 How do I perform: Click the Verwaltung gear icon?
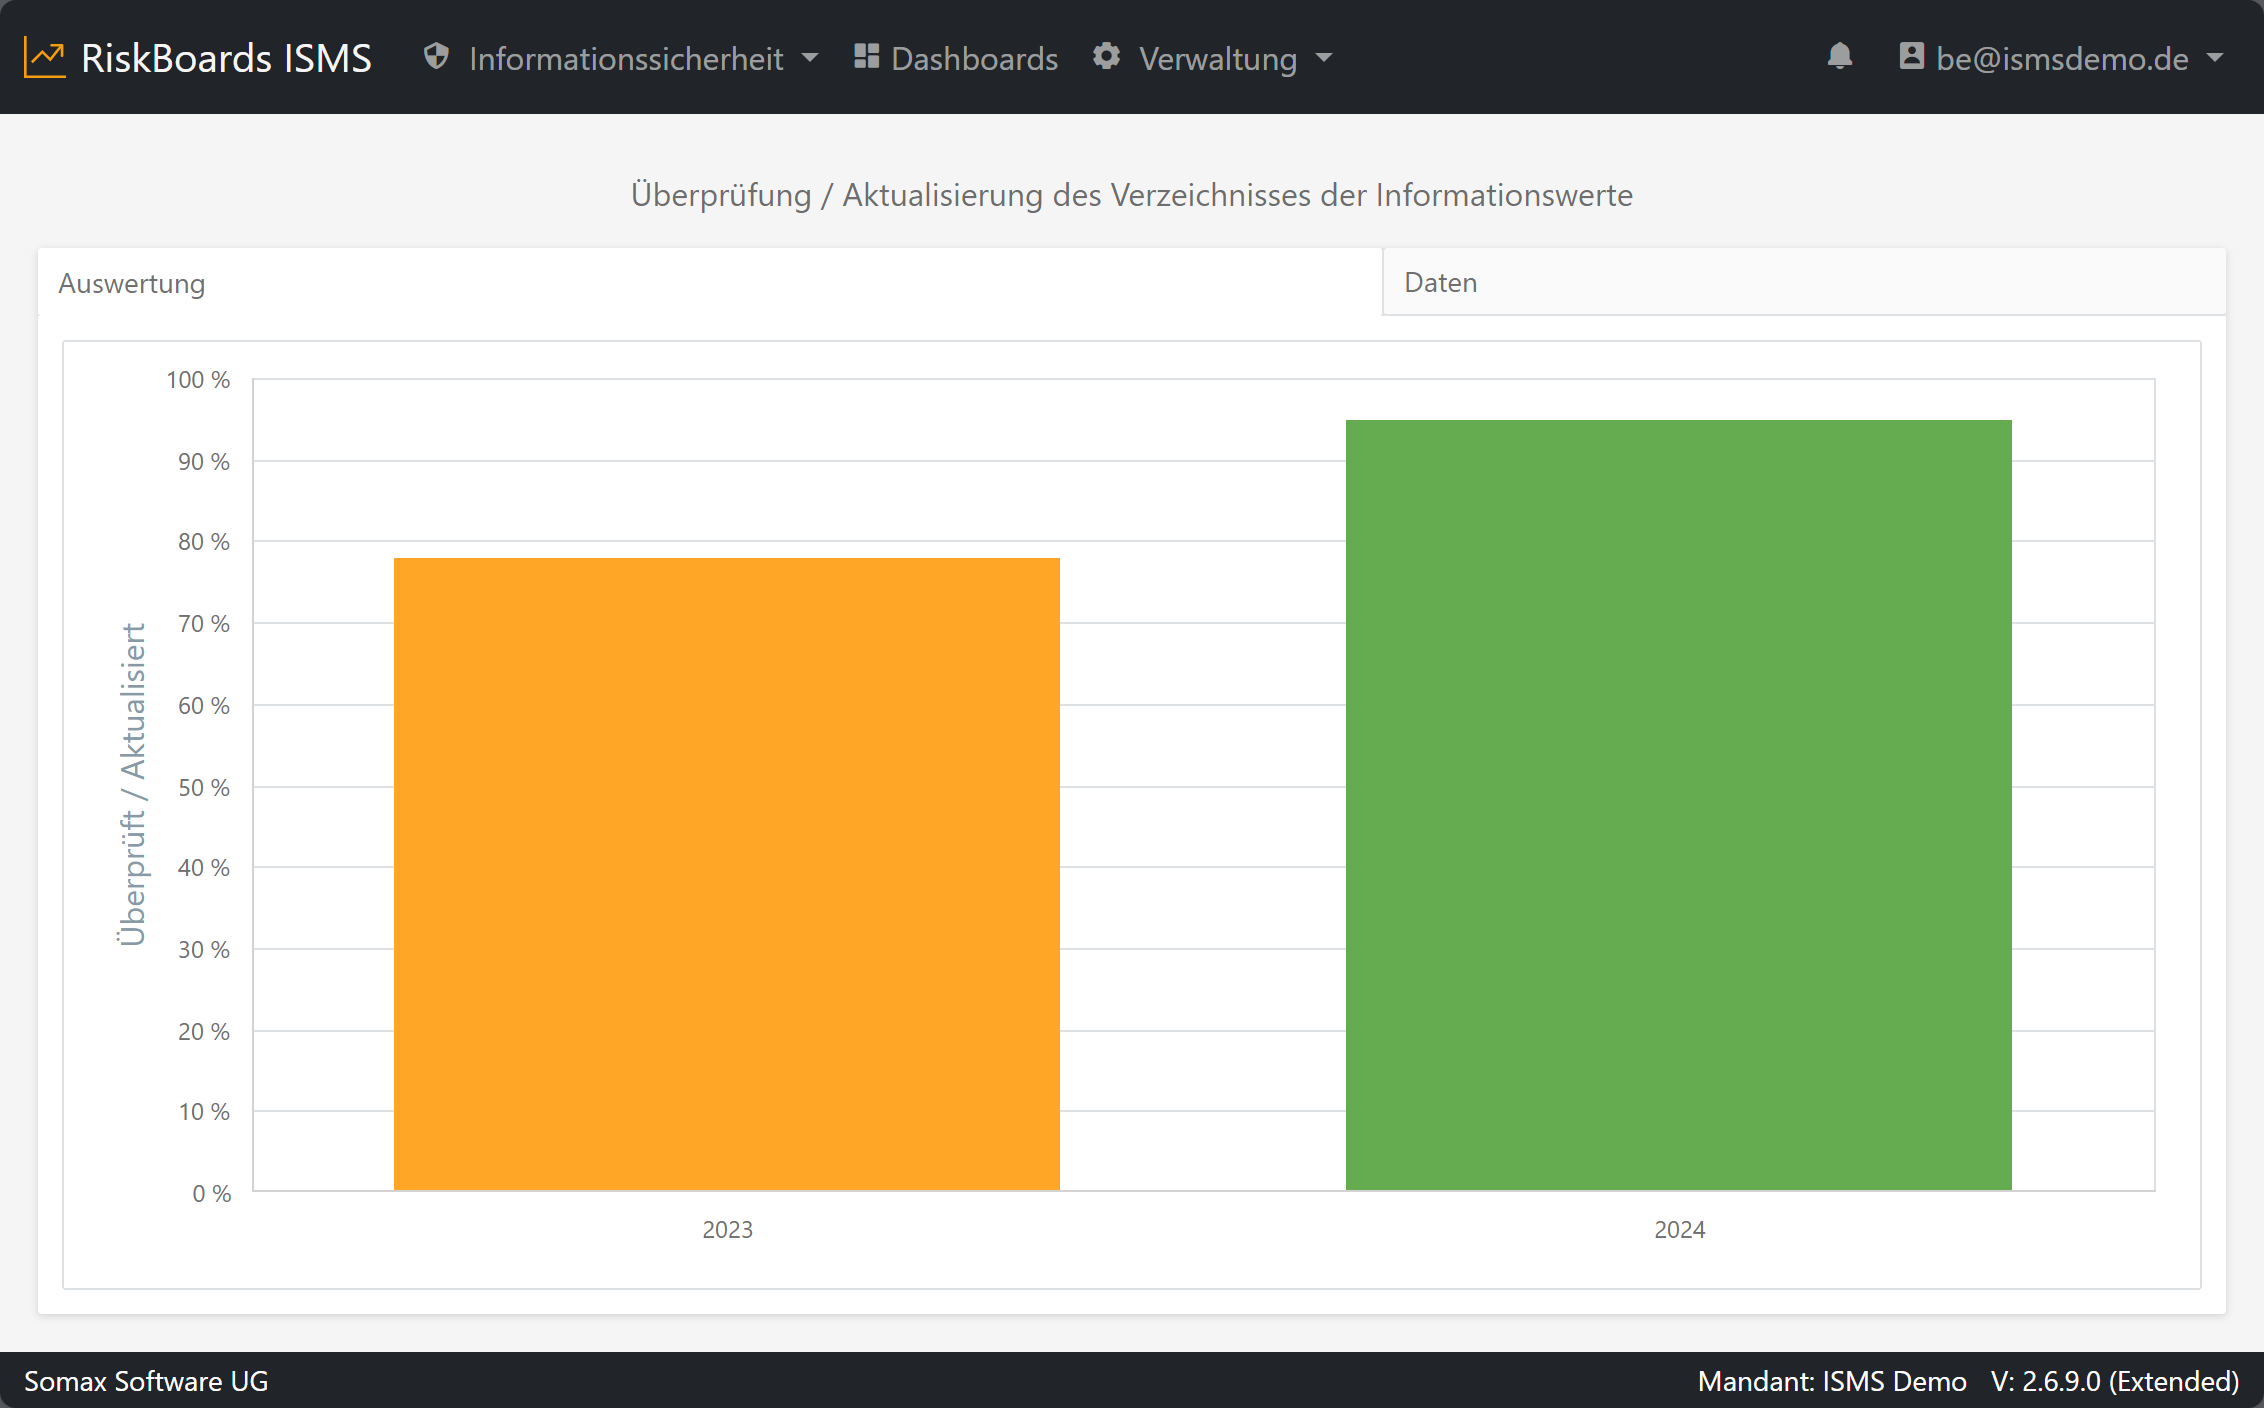click(x=1106, y=56)
